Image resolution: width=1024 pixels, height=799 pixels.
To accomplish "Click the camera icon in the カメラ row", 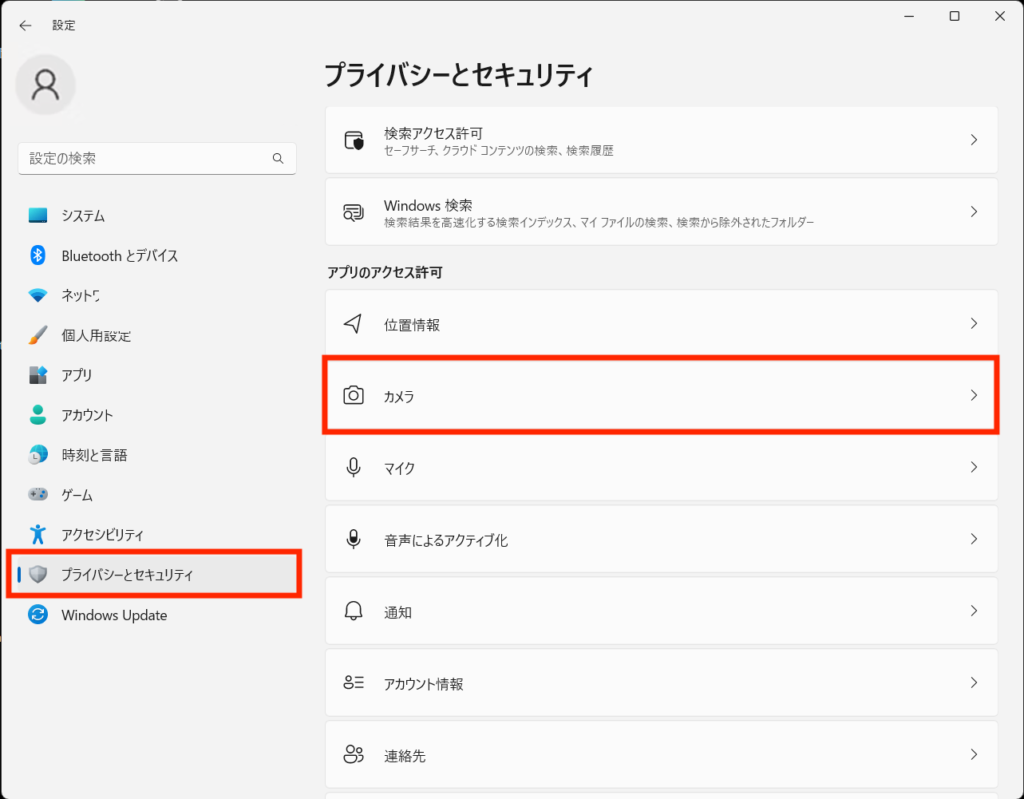I will click(x=353, y=396).
